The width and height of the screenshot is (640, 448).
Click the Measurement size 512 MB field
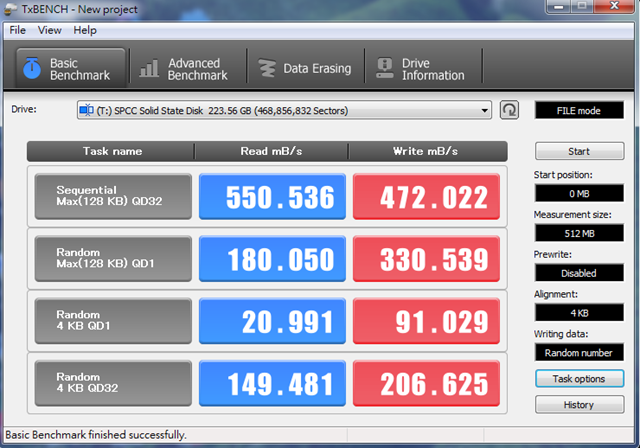click(x=579, y=233)
